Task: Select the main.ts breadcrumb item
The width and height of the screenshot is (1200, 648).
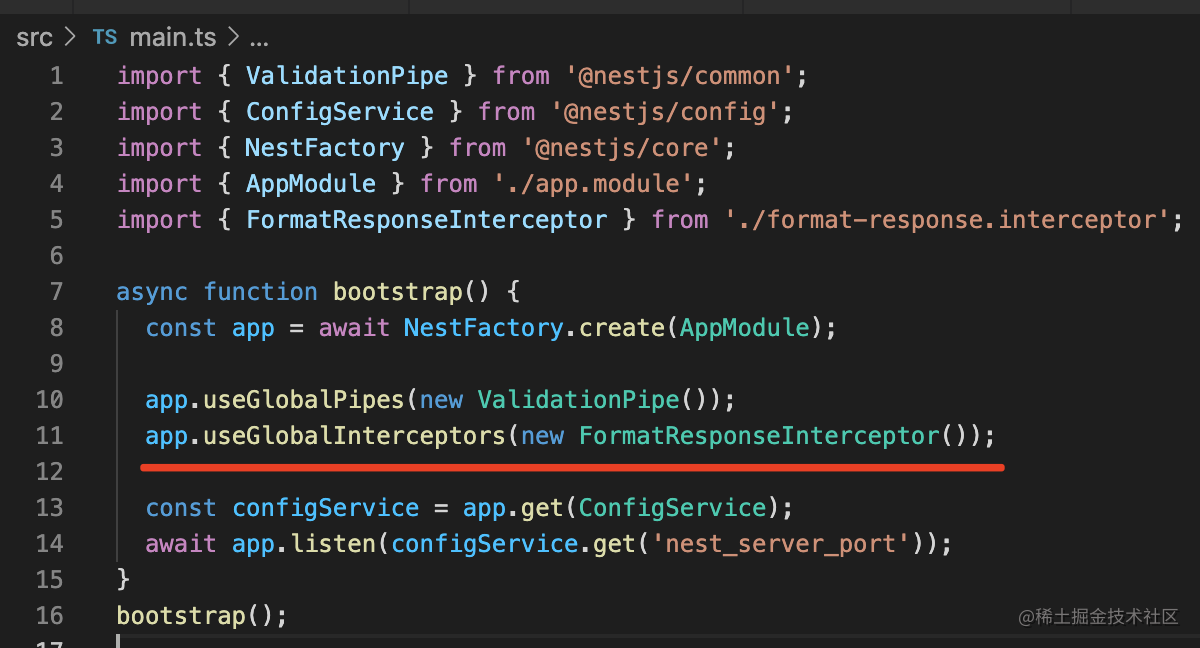Action: [x=174, y=39]
